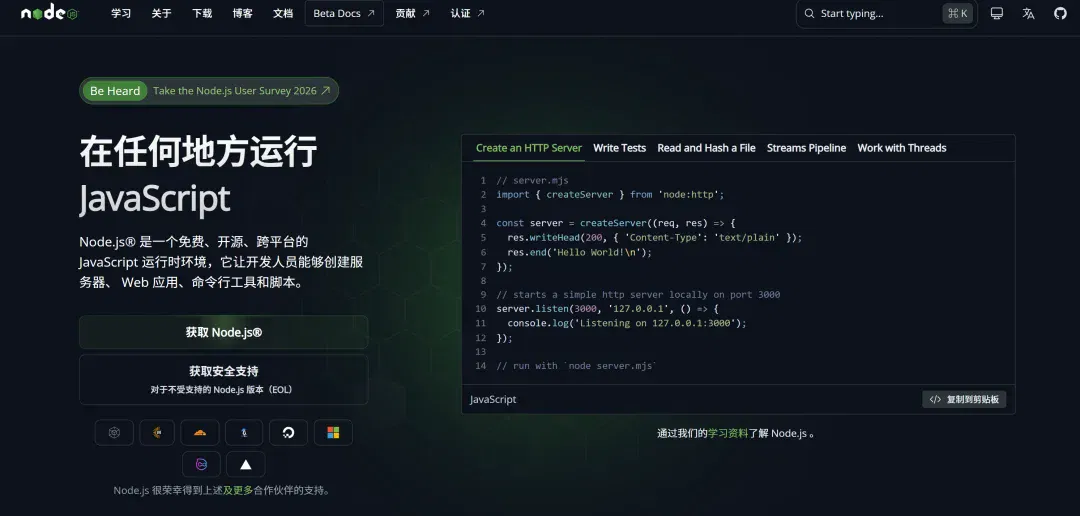The width and height of the screenshot is (1080, 516).
Task: Open the 贡献 navigation link
Action: [x=413, y=13]
